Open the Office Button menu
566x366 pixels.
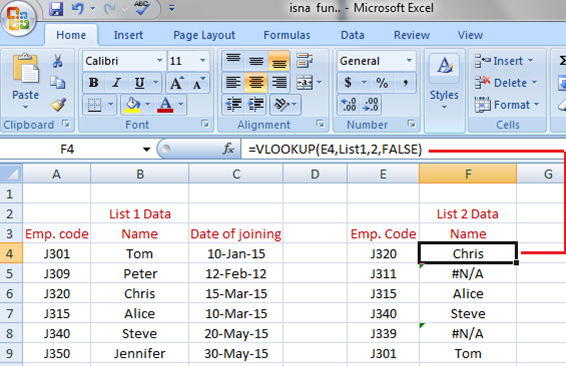tap(18, 18)
